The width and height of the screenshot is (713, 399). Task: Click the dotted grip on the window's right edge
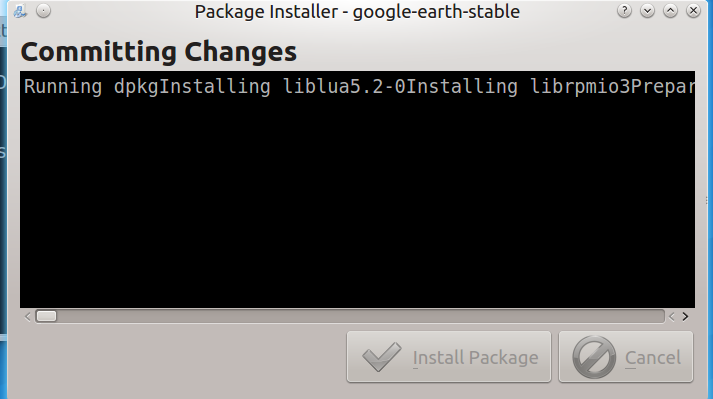706,200
